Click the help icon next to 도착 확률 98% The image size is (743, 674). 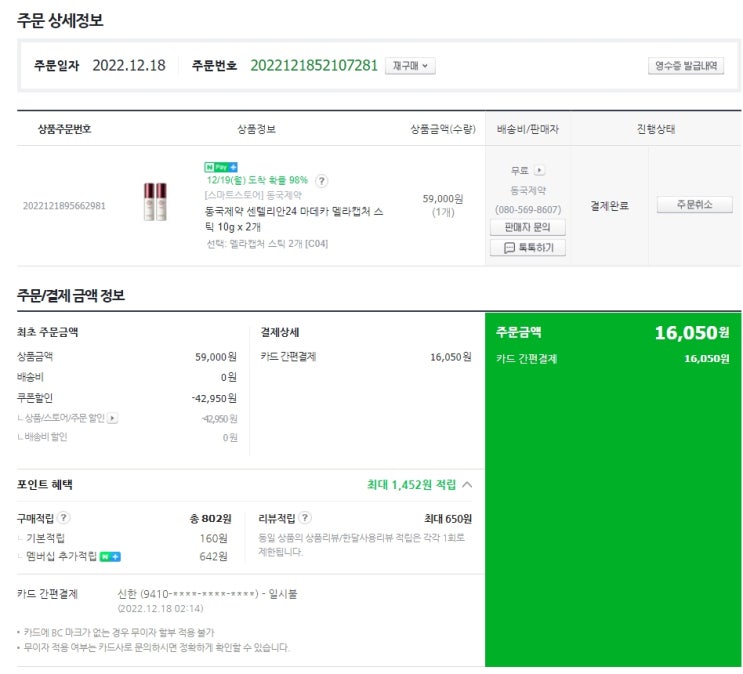(322, 181)
